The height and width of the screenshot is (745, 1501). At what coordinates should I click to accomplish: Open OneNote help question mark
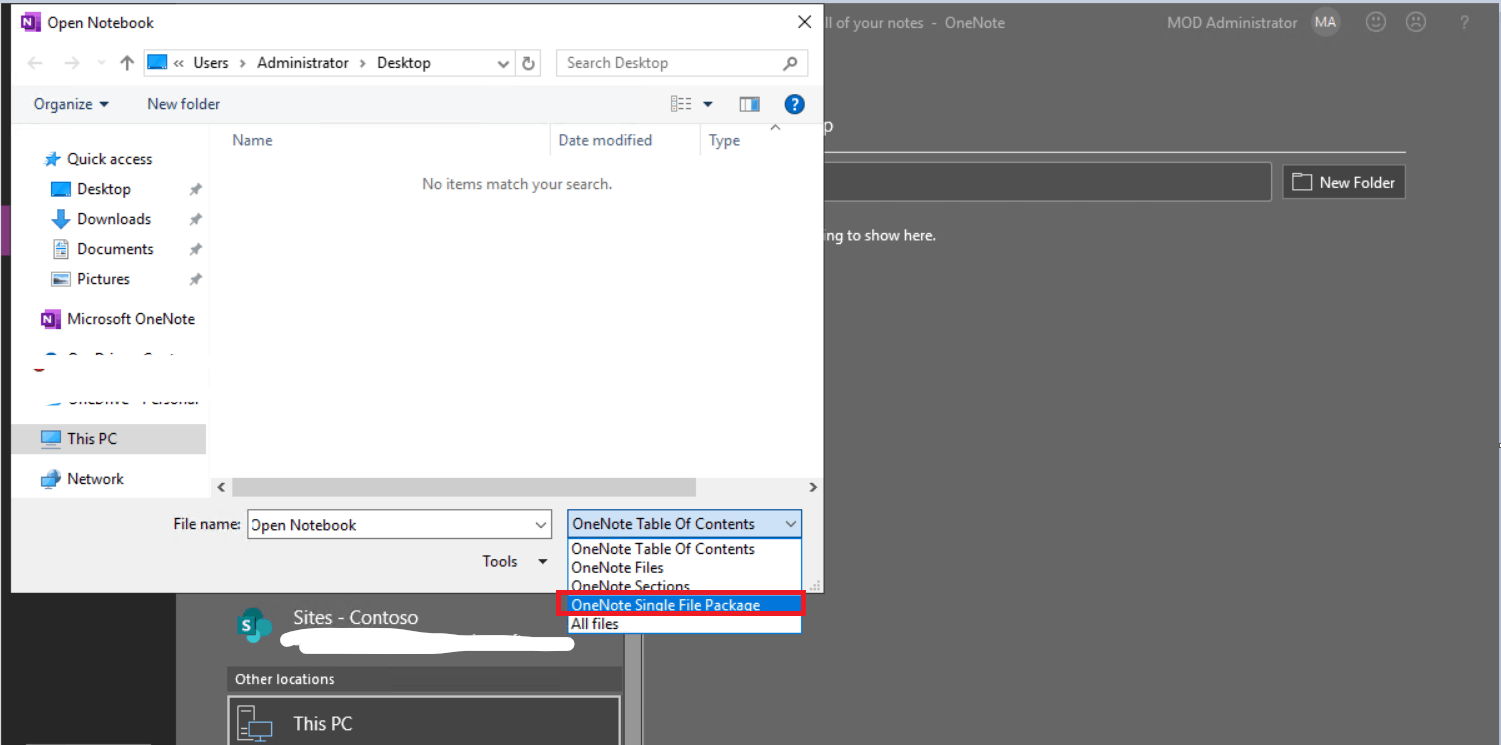1465,22
